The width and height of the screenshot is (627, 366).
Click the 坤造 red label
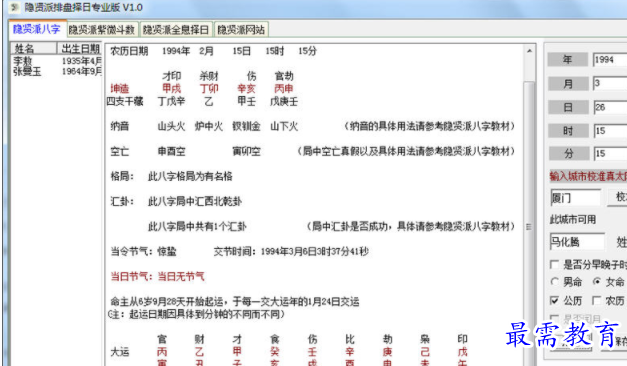pyautogui.click(x=120, y=88)
